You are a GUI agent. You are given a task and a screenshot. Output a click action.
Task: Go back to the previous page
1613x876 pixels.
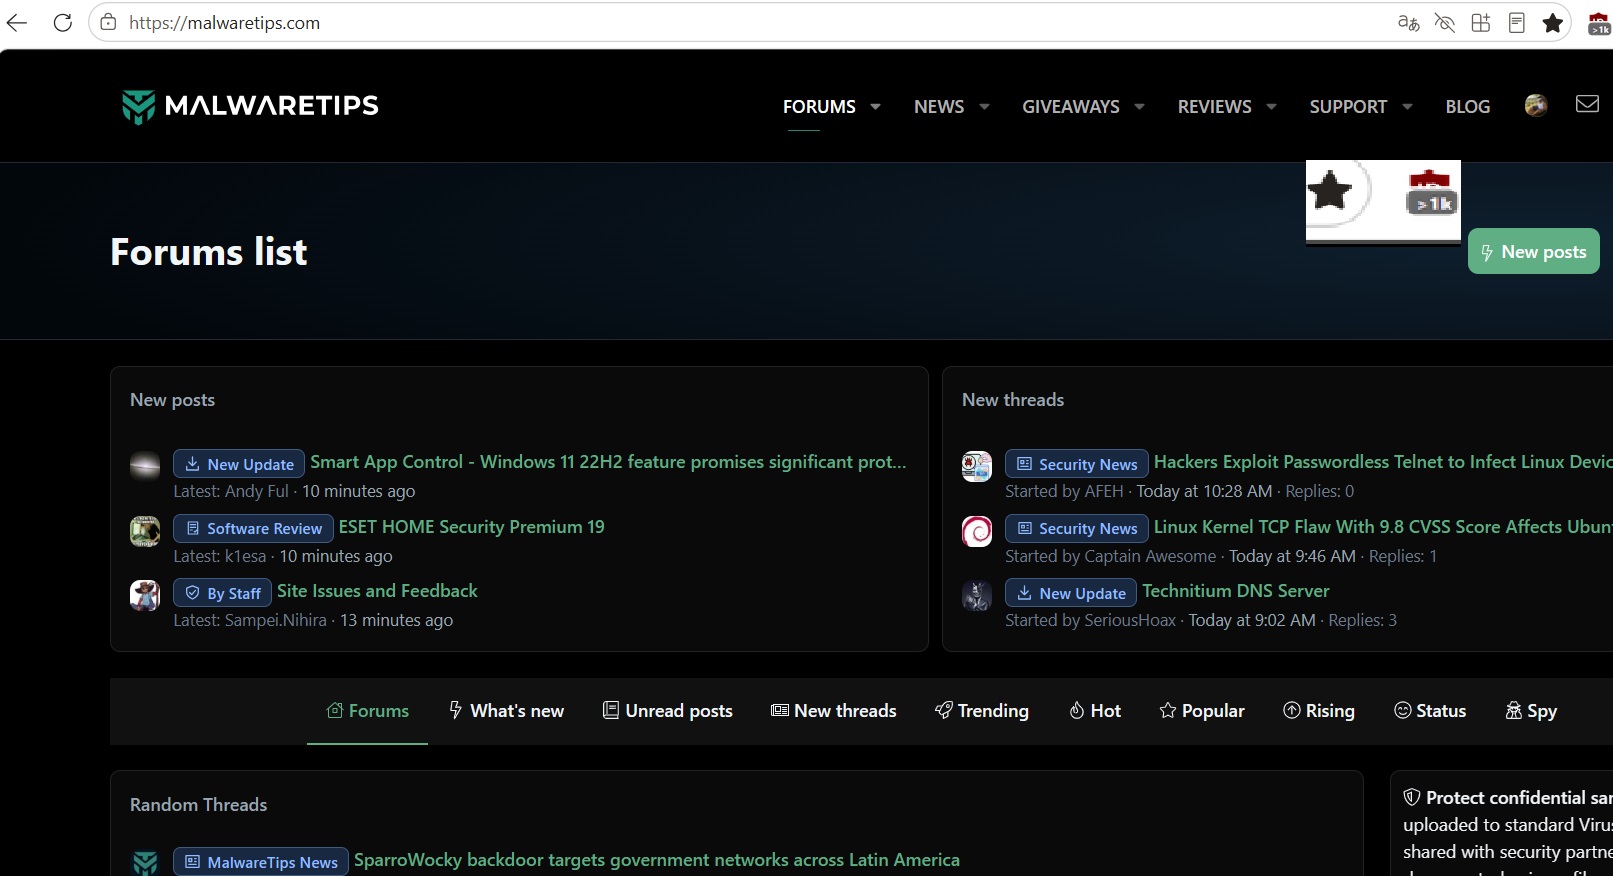17,22
